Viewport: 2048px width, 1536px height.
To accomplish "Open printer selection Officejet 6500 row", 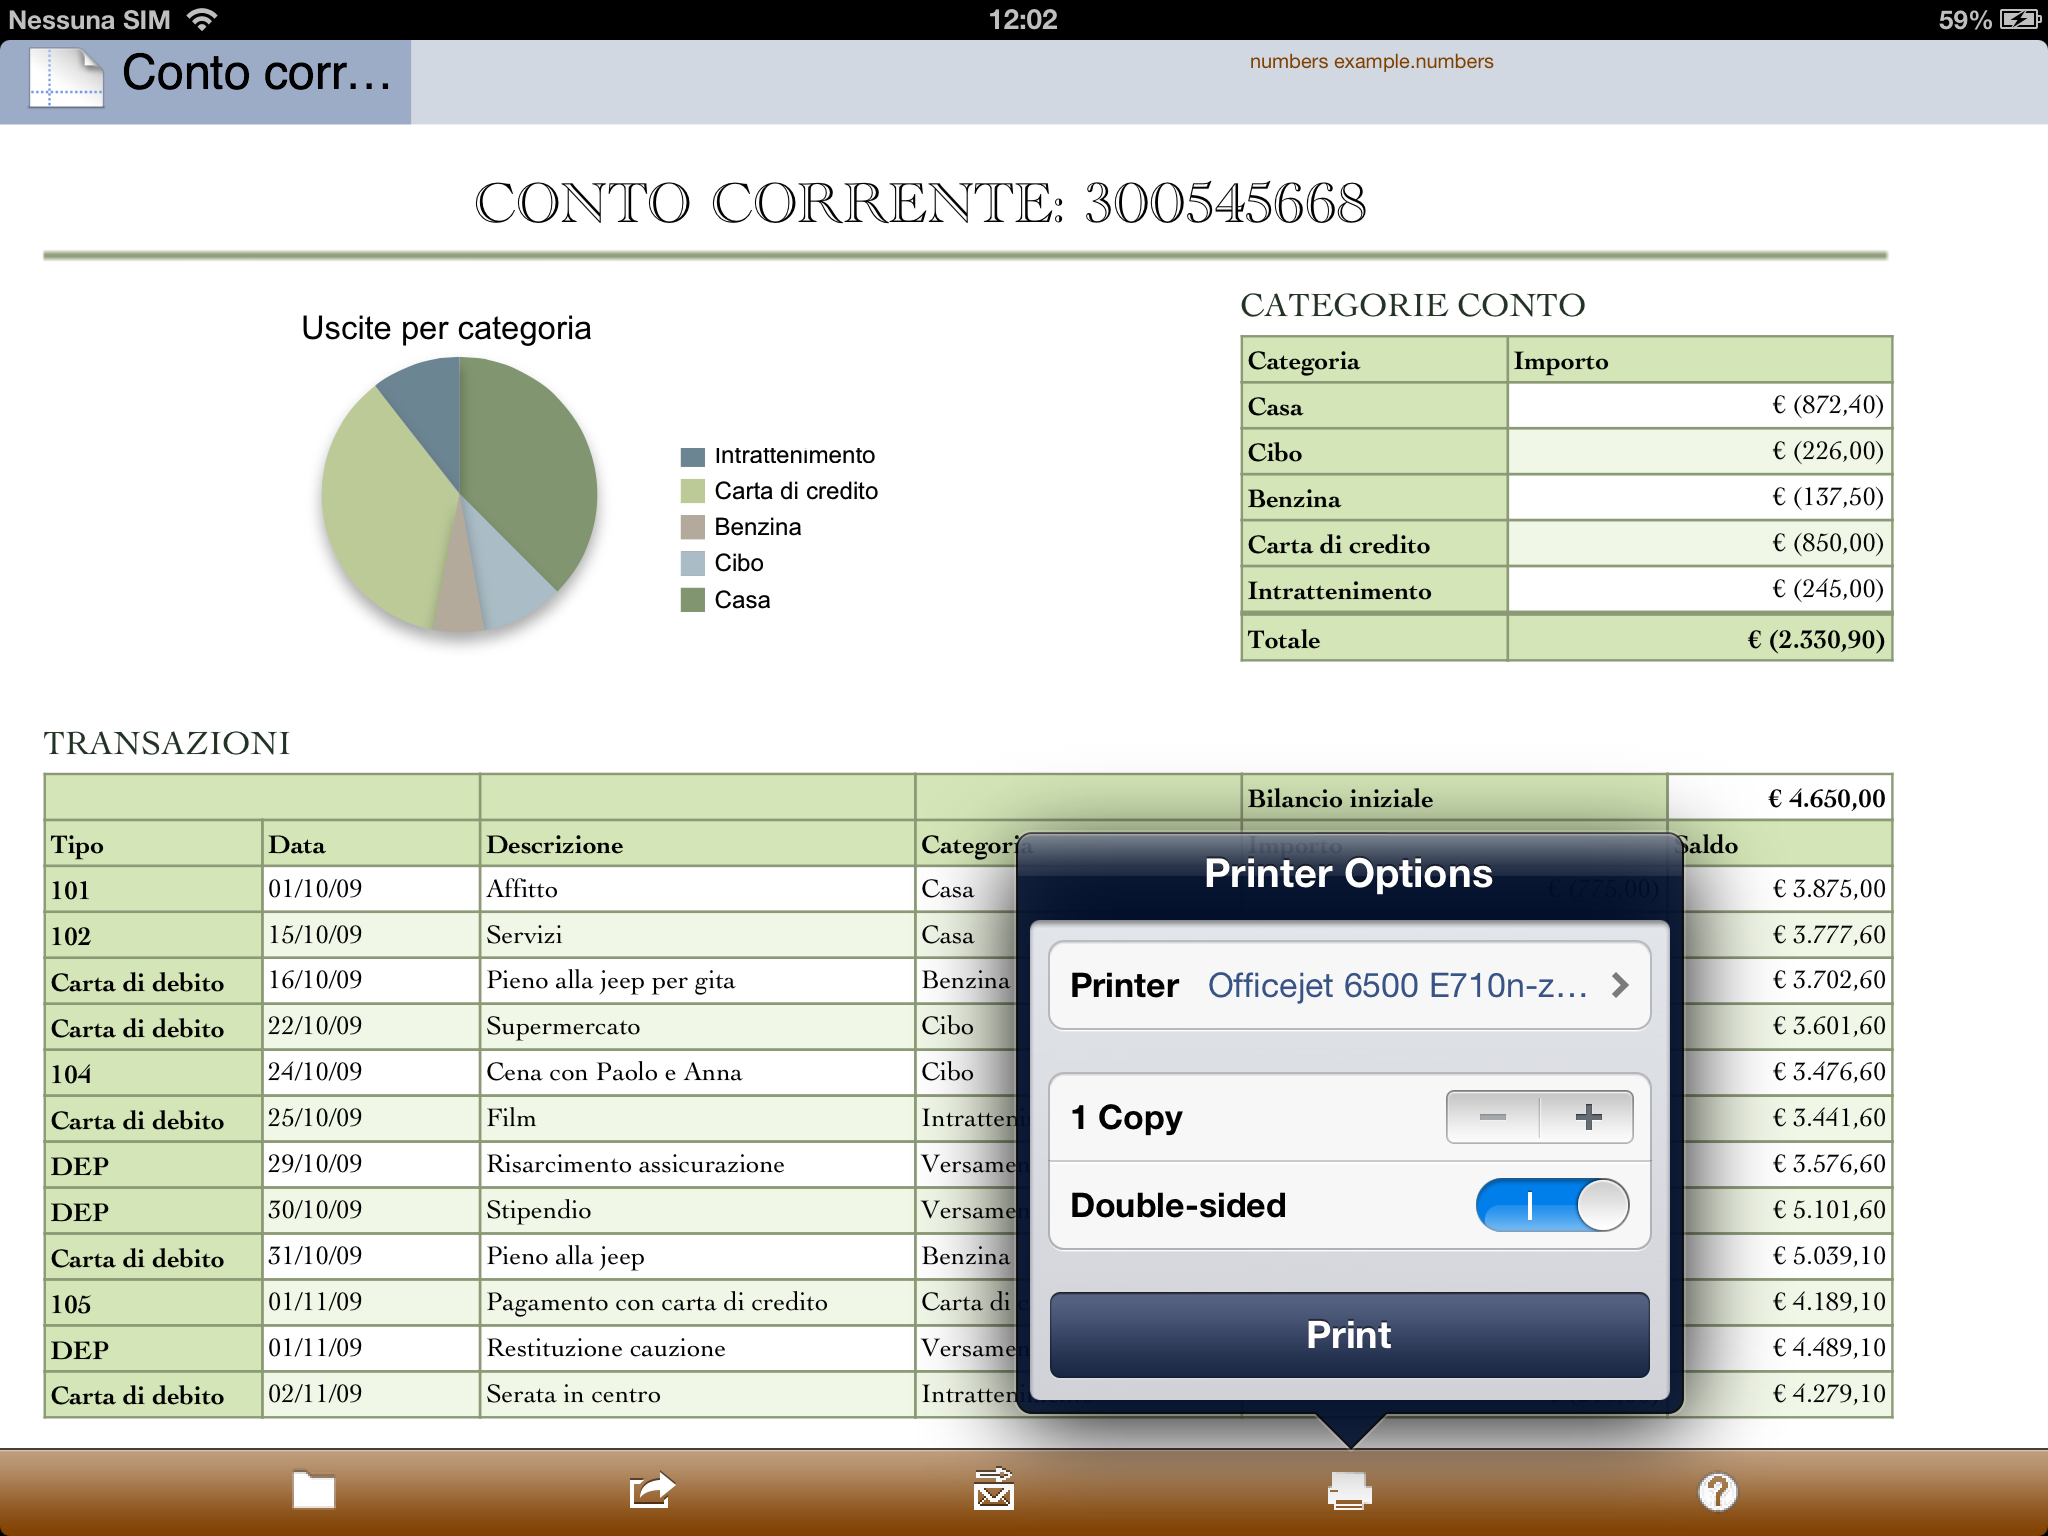I will coord(1349,985).
